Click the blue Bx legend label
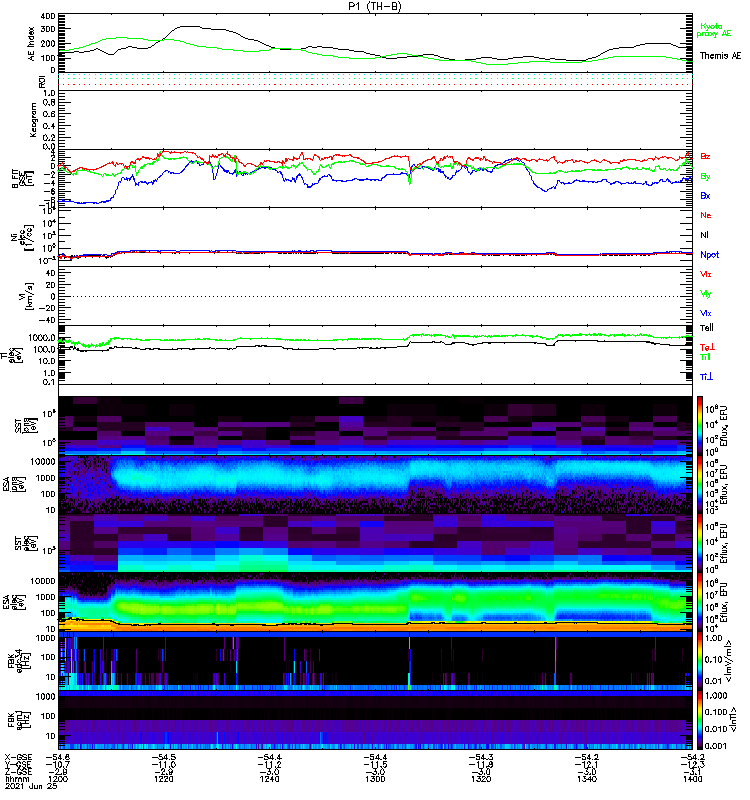The height and width of the screenshot is (800, 750). [705, 195]
